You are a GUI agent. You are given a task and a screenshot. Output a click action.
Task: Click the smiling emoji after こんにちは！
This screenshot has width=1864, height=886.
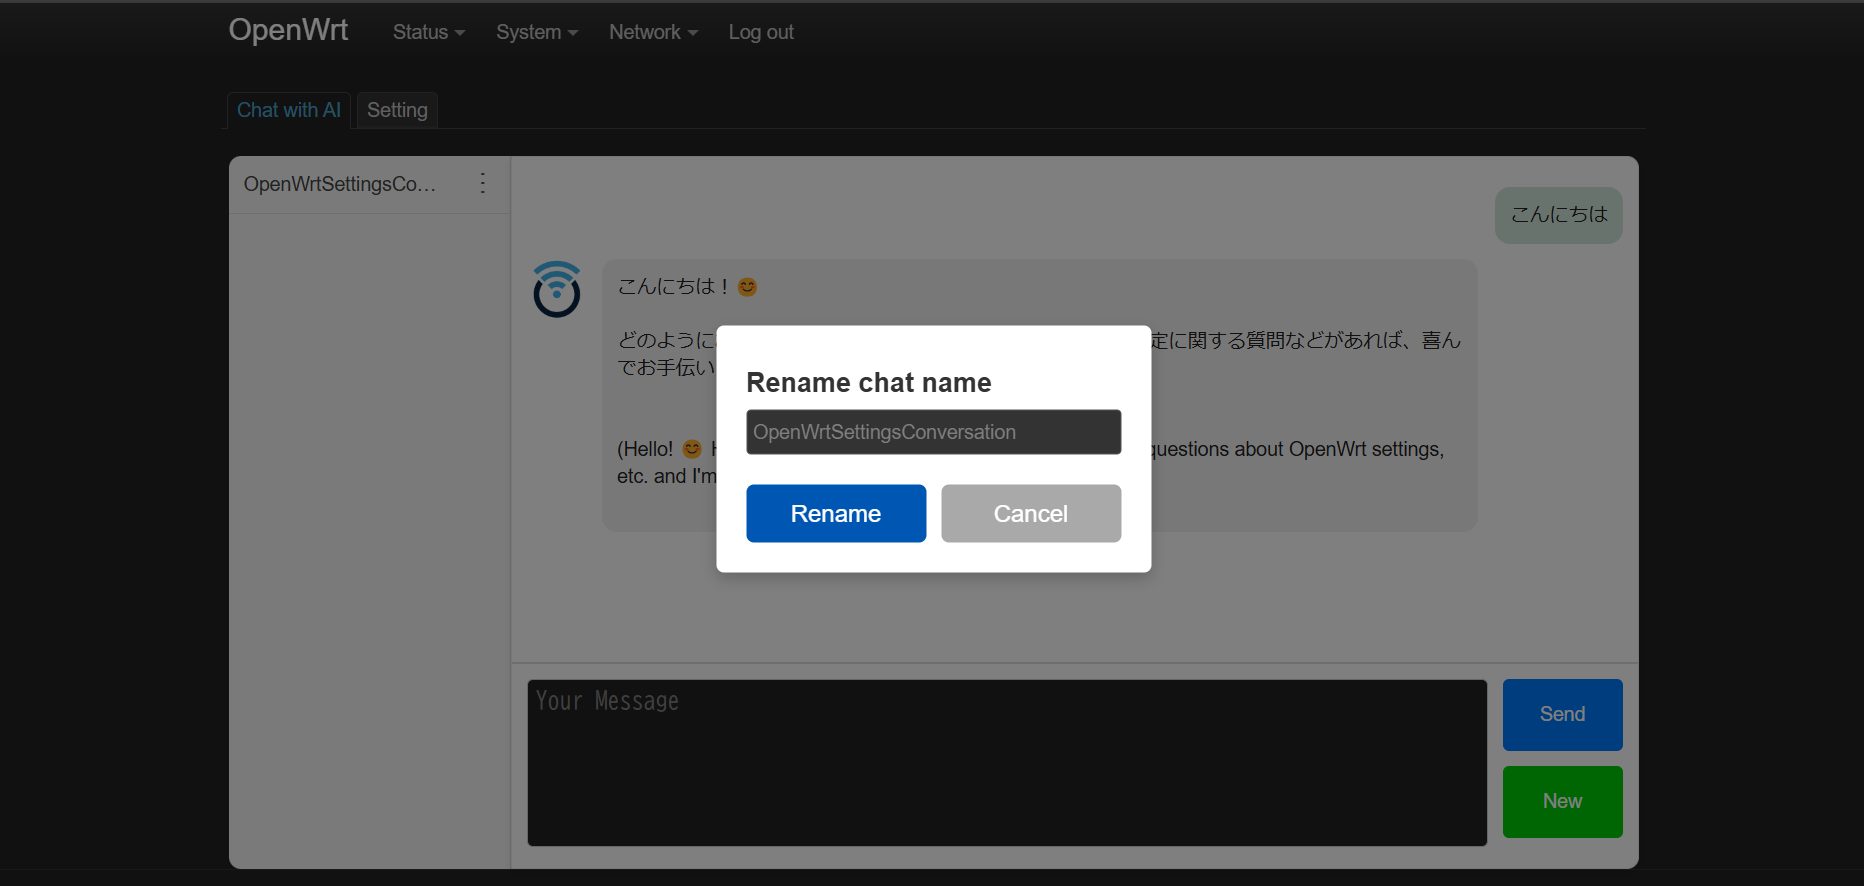[x=747, y=287]
